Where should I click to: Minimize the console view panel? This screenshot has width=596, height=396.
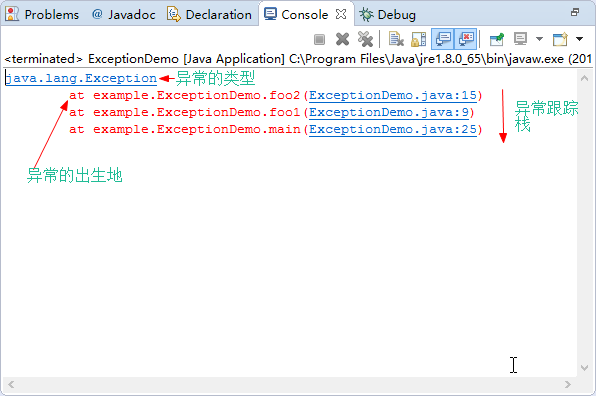click(x=575, y=12)
